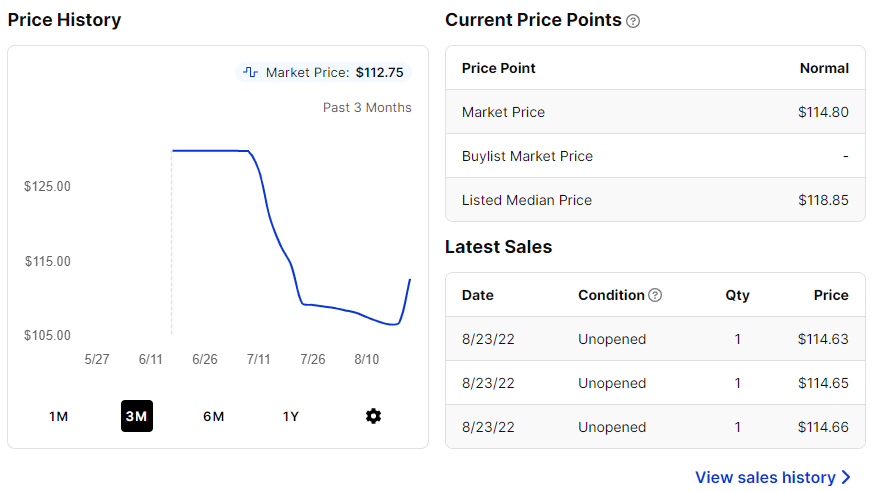Image resolution: width=873 pixels, height=492 pixels.
Task: Click the Market Price row
Action: [x=655, y=112]
